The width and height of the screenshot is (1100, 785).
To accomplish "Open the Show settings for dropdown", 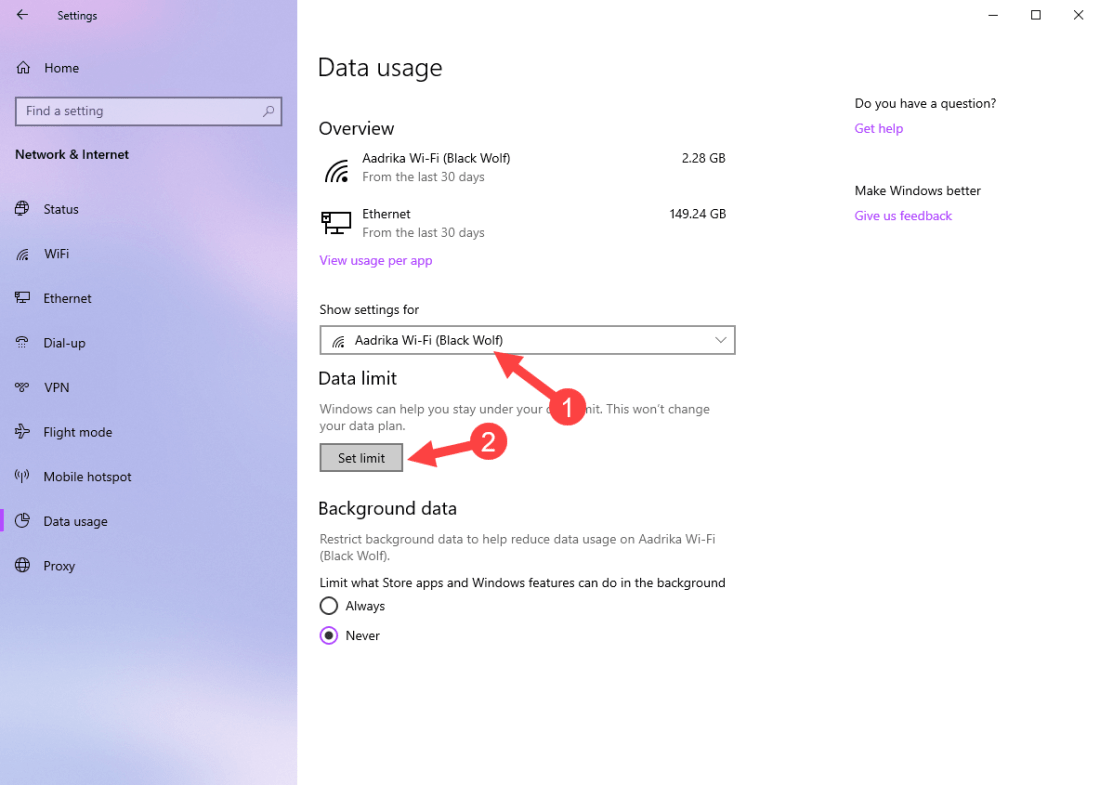I will coord(527,340).
